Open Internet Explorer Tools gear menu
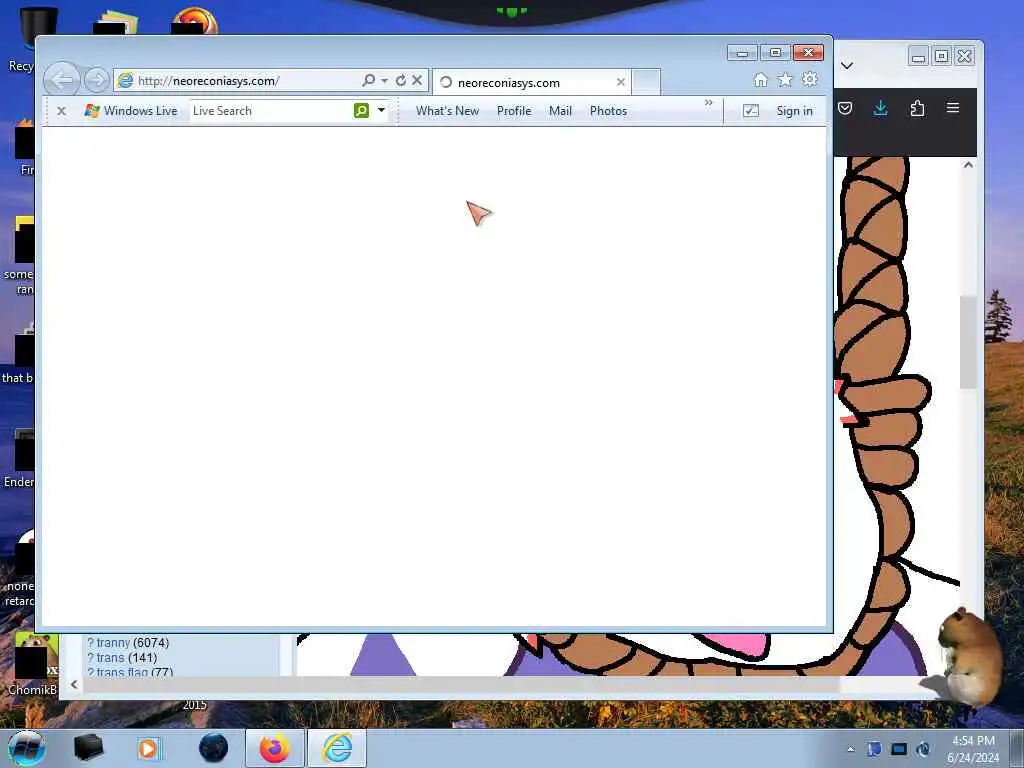This screenshot has height=768, width=1024. coord(810,80)
